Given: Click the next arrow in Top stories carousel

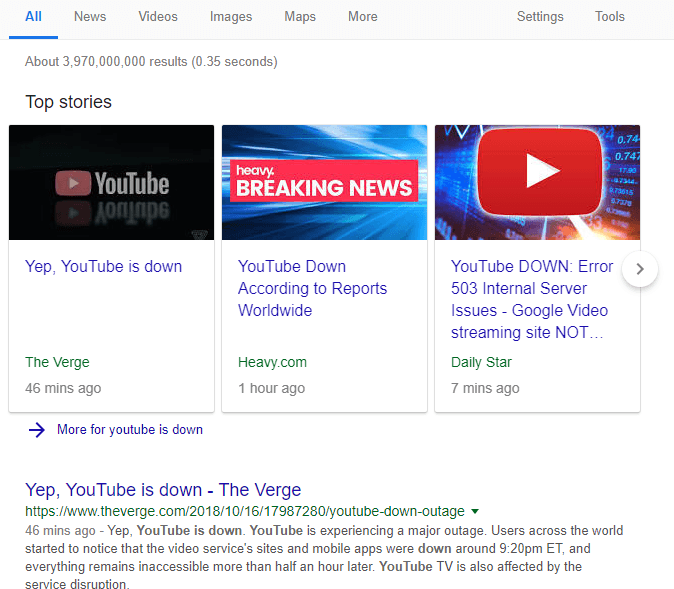Looking at the screenshot, I should [640, 269].
